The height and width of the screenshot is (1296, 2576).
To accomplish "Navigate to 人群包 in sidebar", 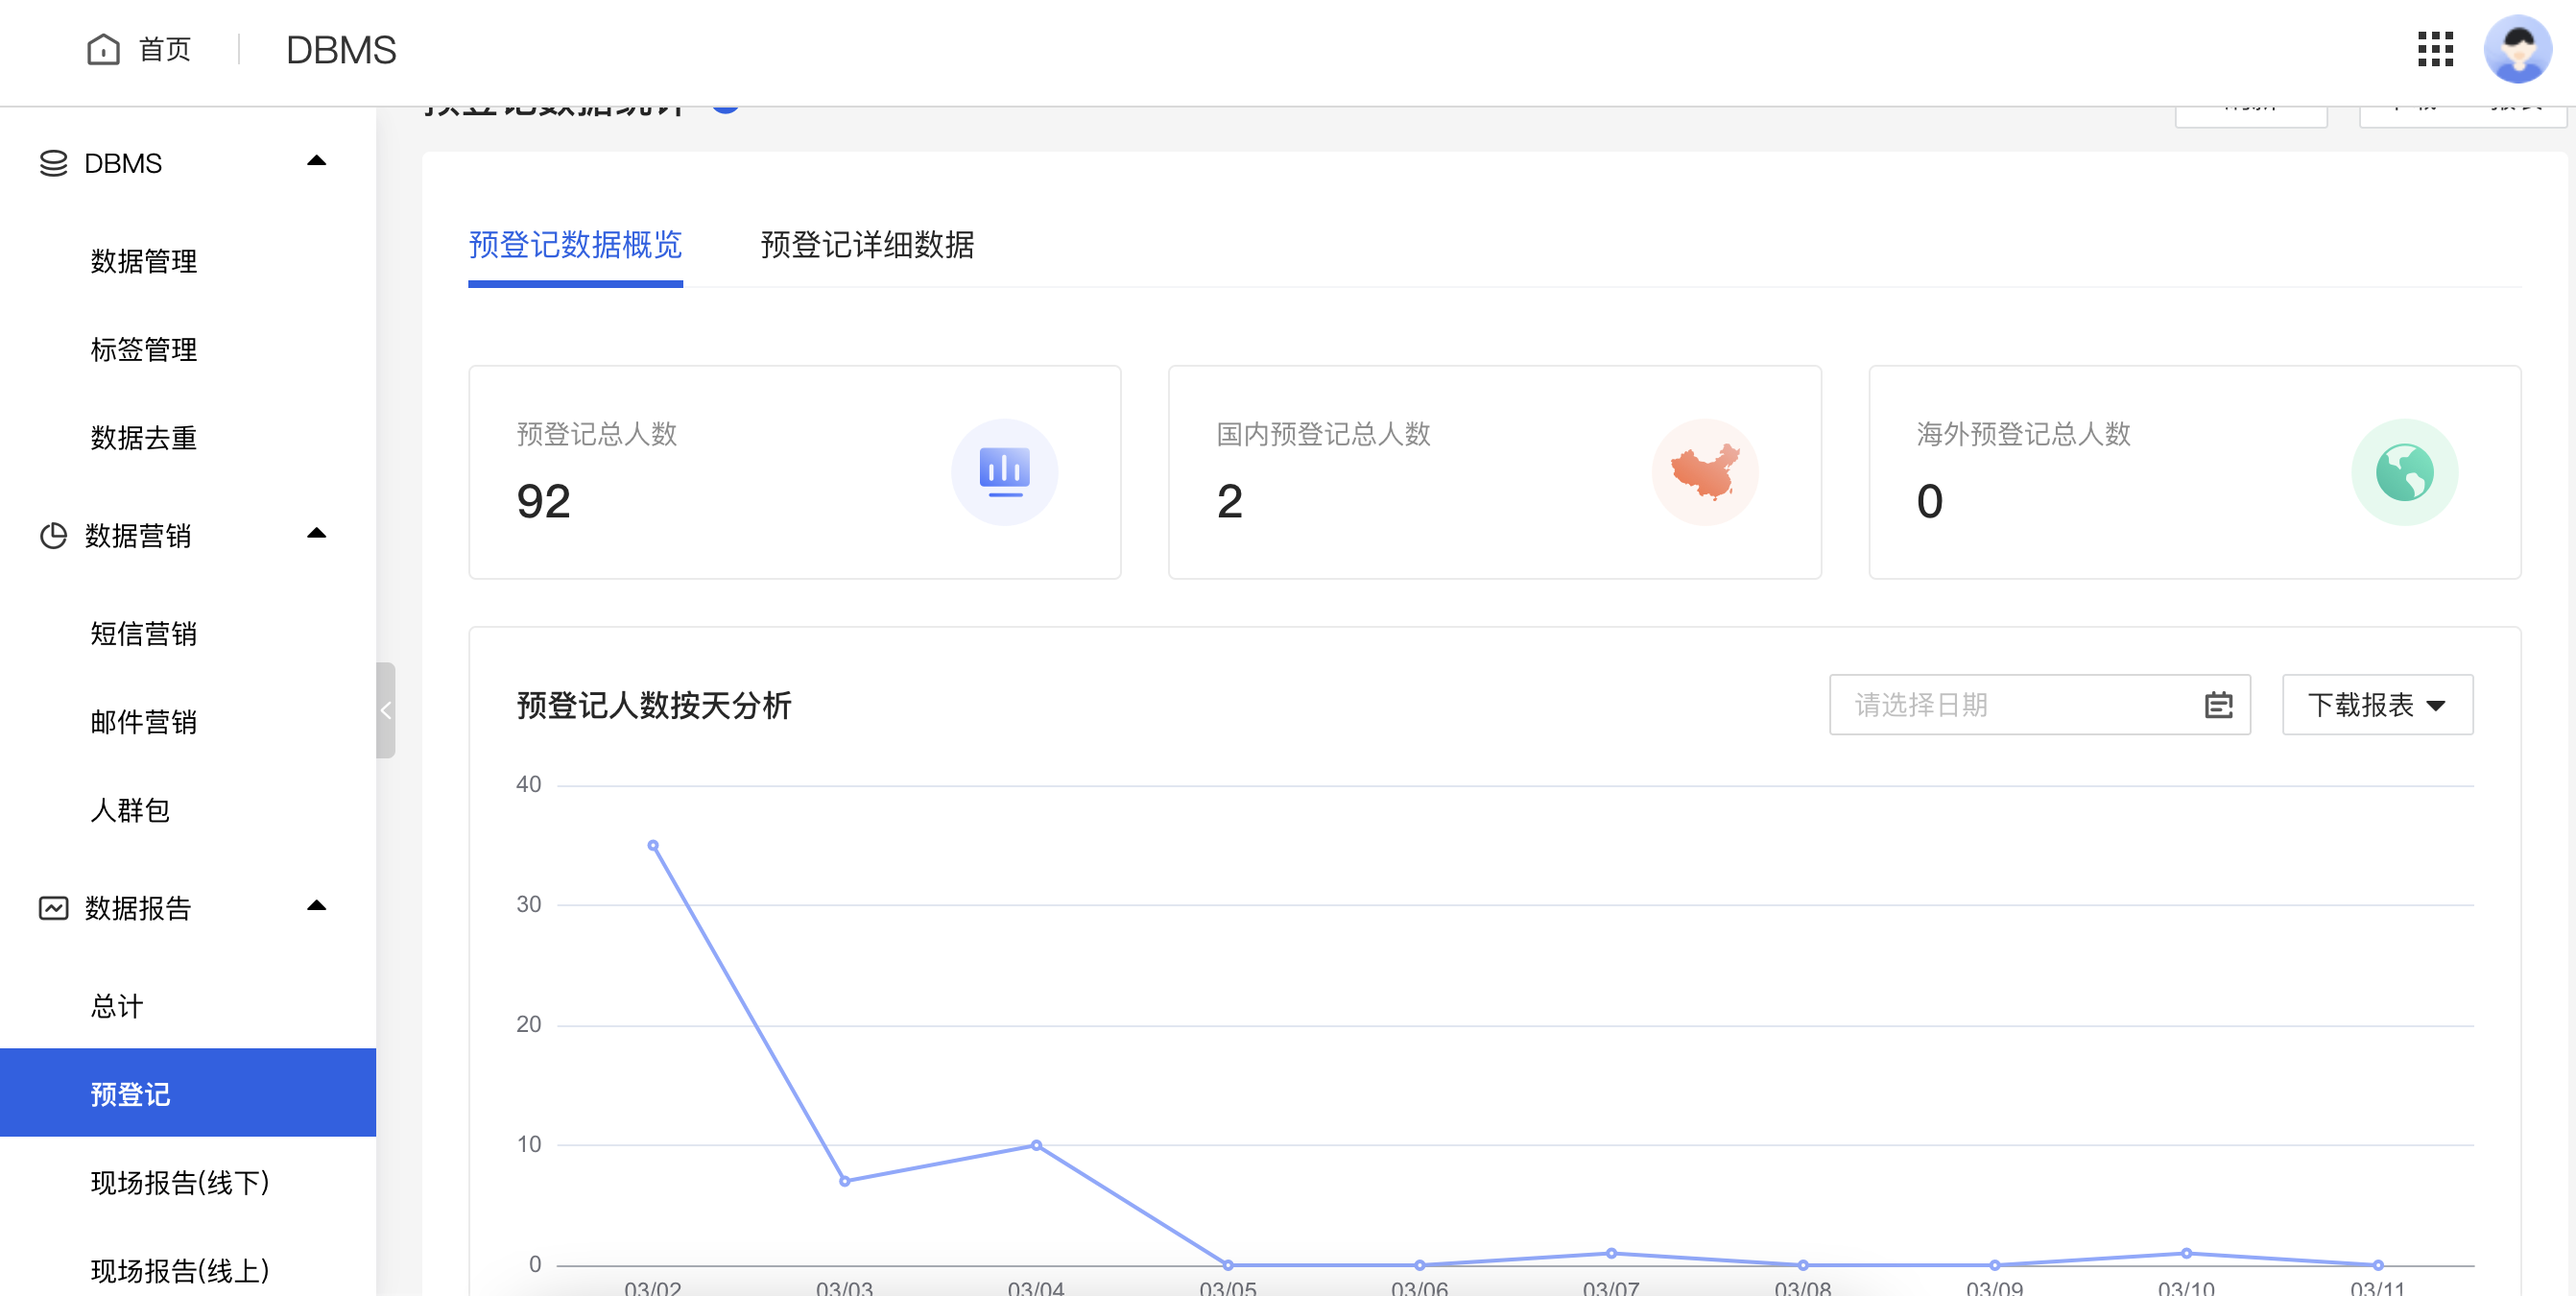I will point(129,811).
